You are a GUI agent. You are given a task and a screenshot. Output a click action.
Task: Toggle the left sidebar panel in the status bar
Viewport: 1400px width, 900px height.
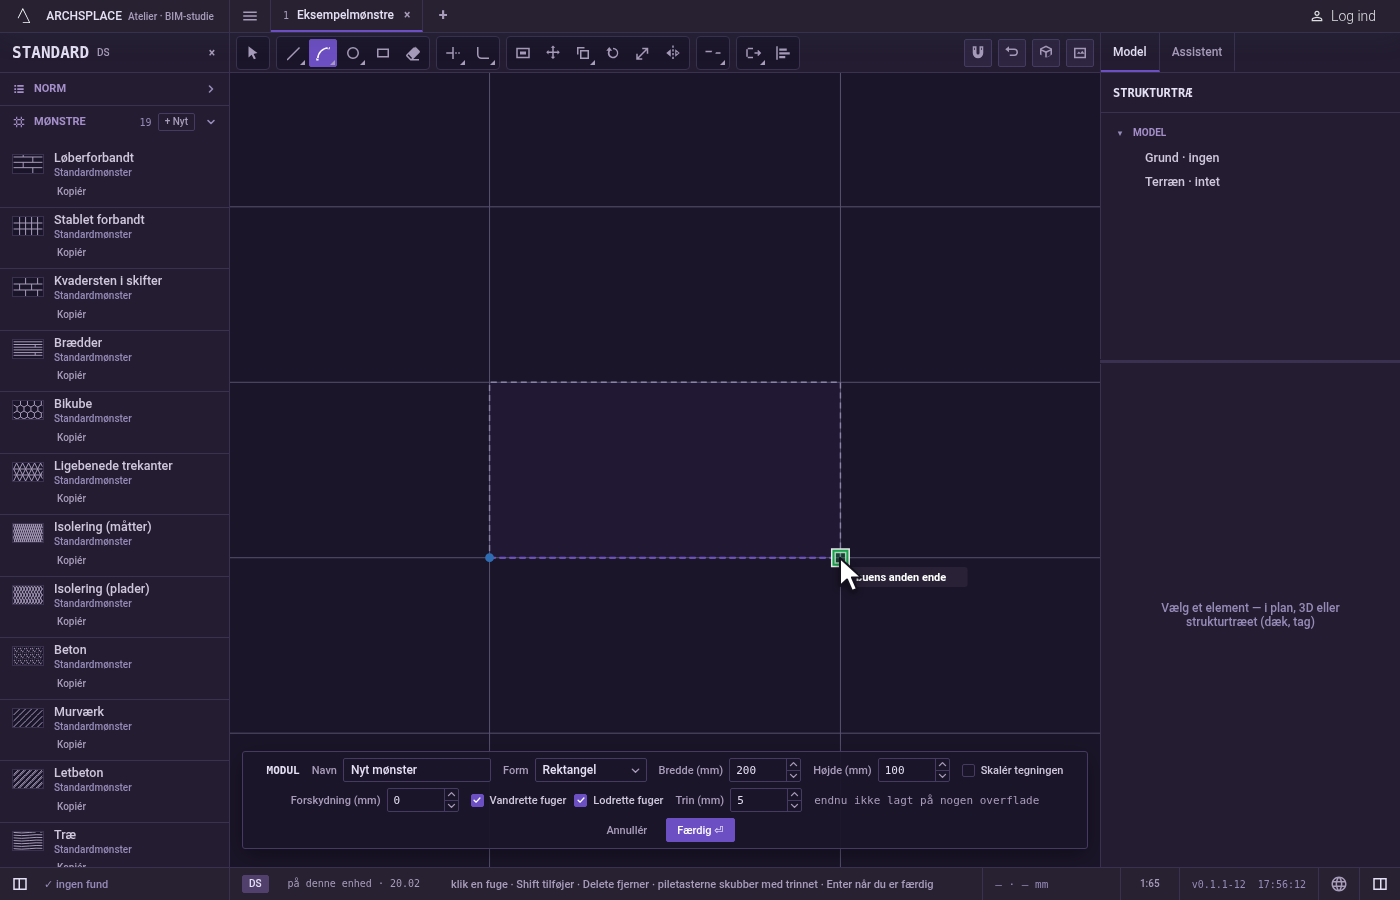[20, 884]
